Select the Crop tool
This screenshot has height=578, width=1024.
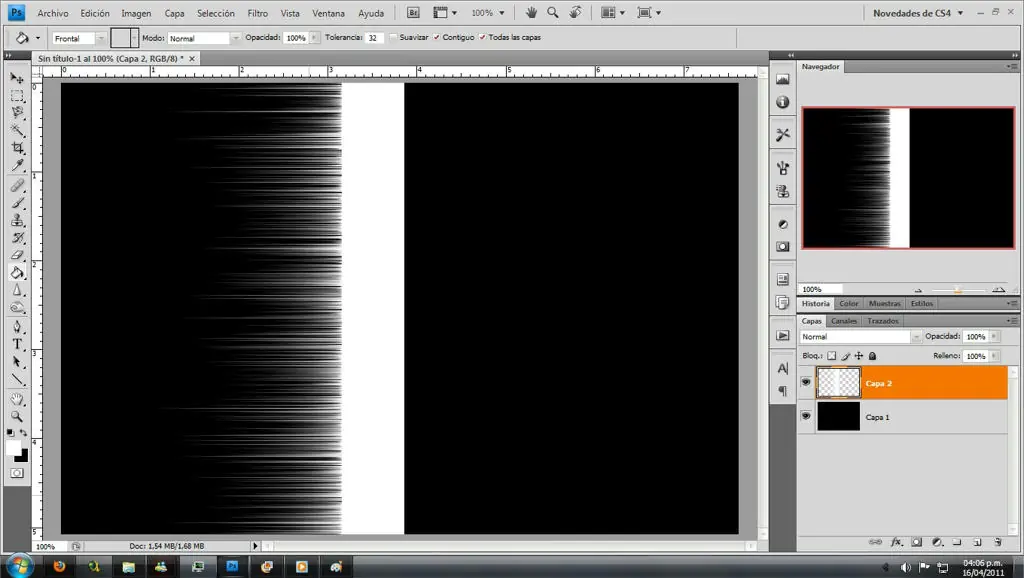(17, 148)
